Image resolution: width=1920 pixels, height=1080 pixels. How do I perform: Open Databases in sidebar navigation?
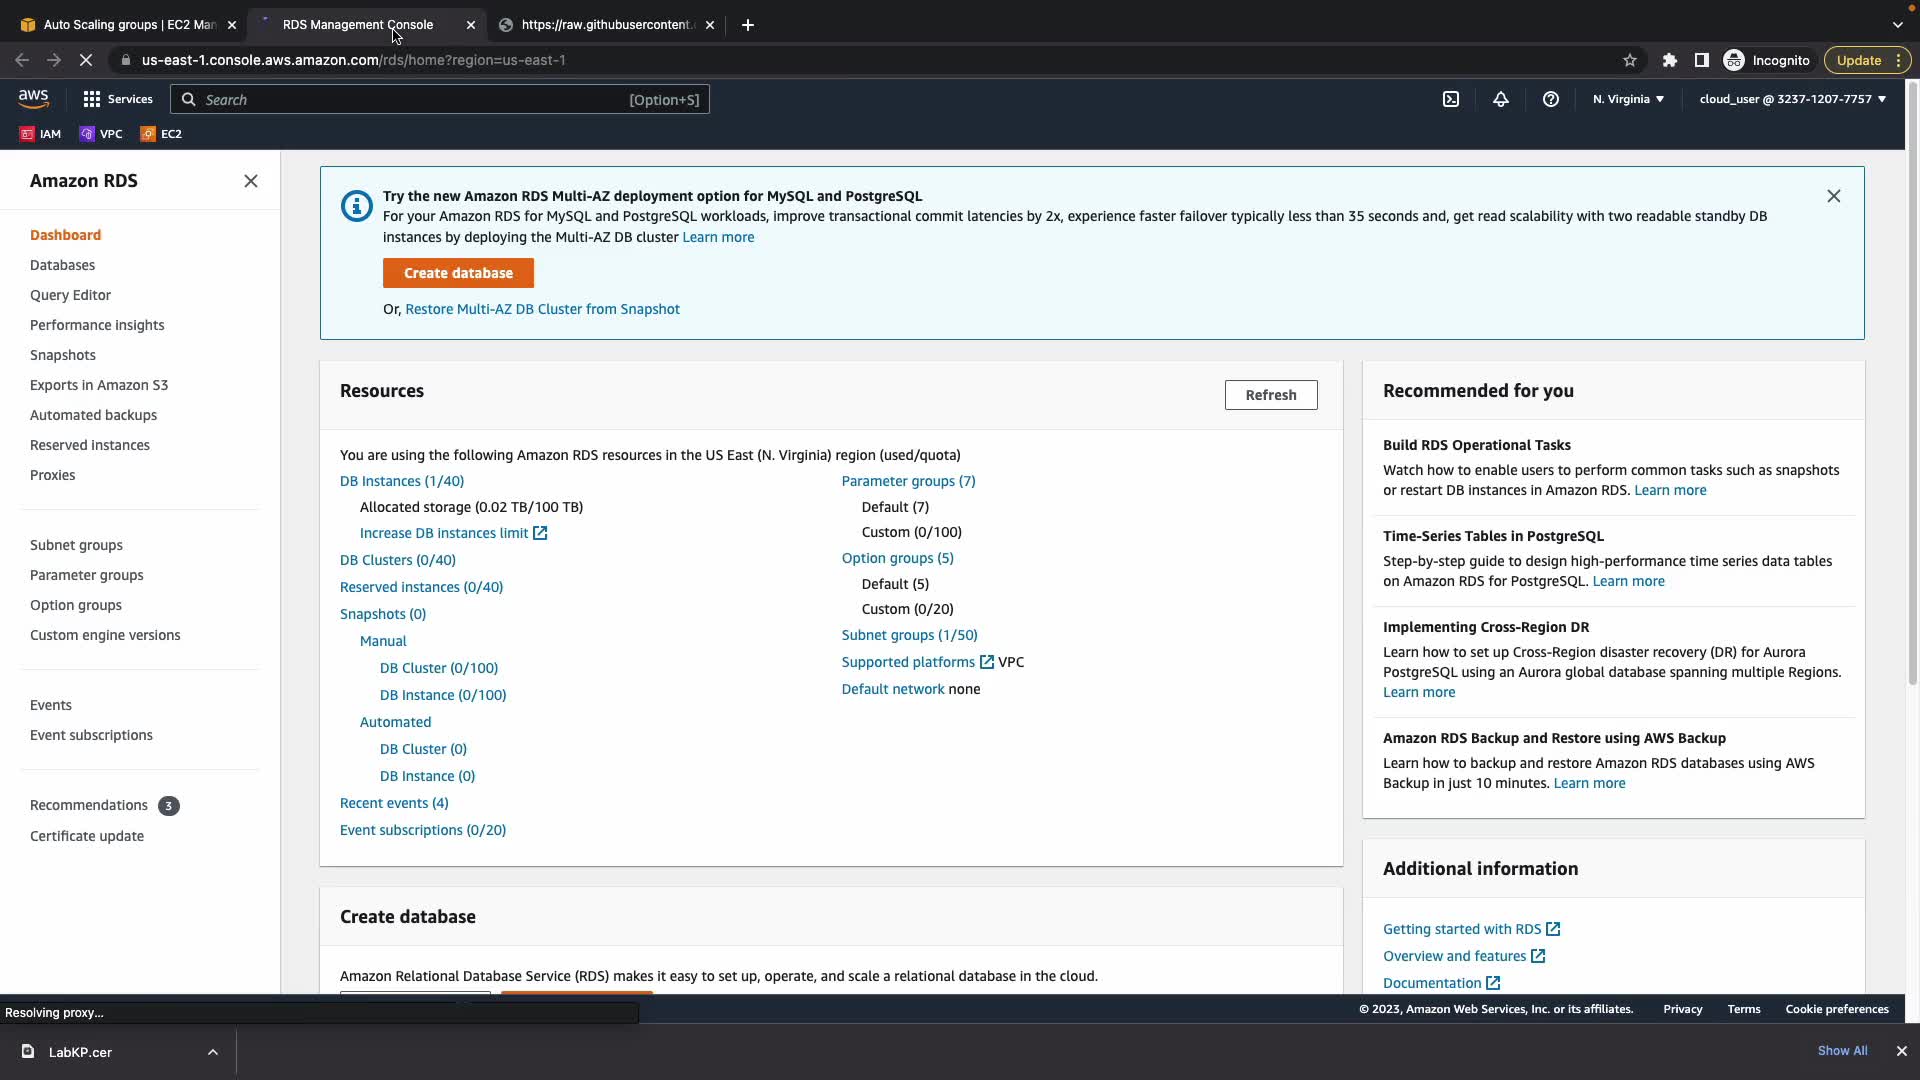point(62,265)
